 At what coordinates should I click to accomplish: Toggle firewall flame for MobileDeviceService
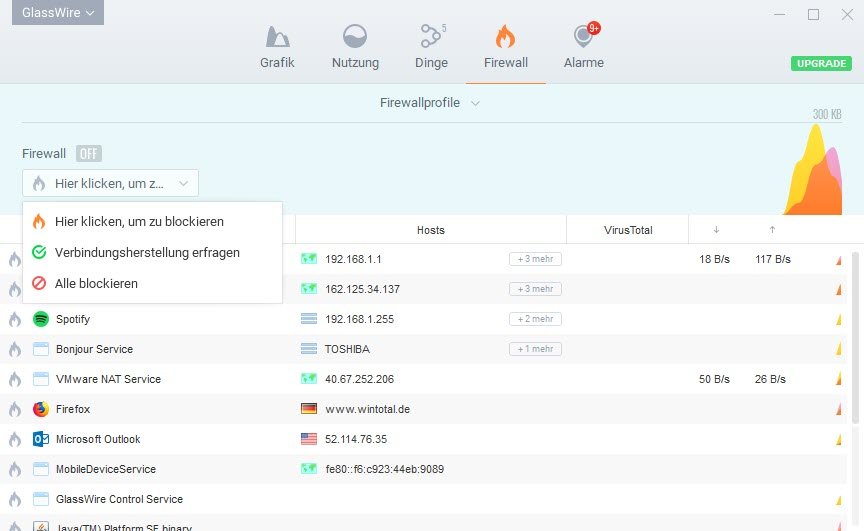pos(15,469)
